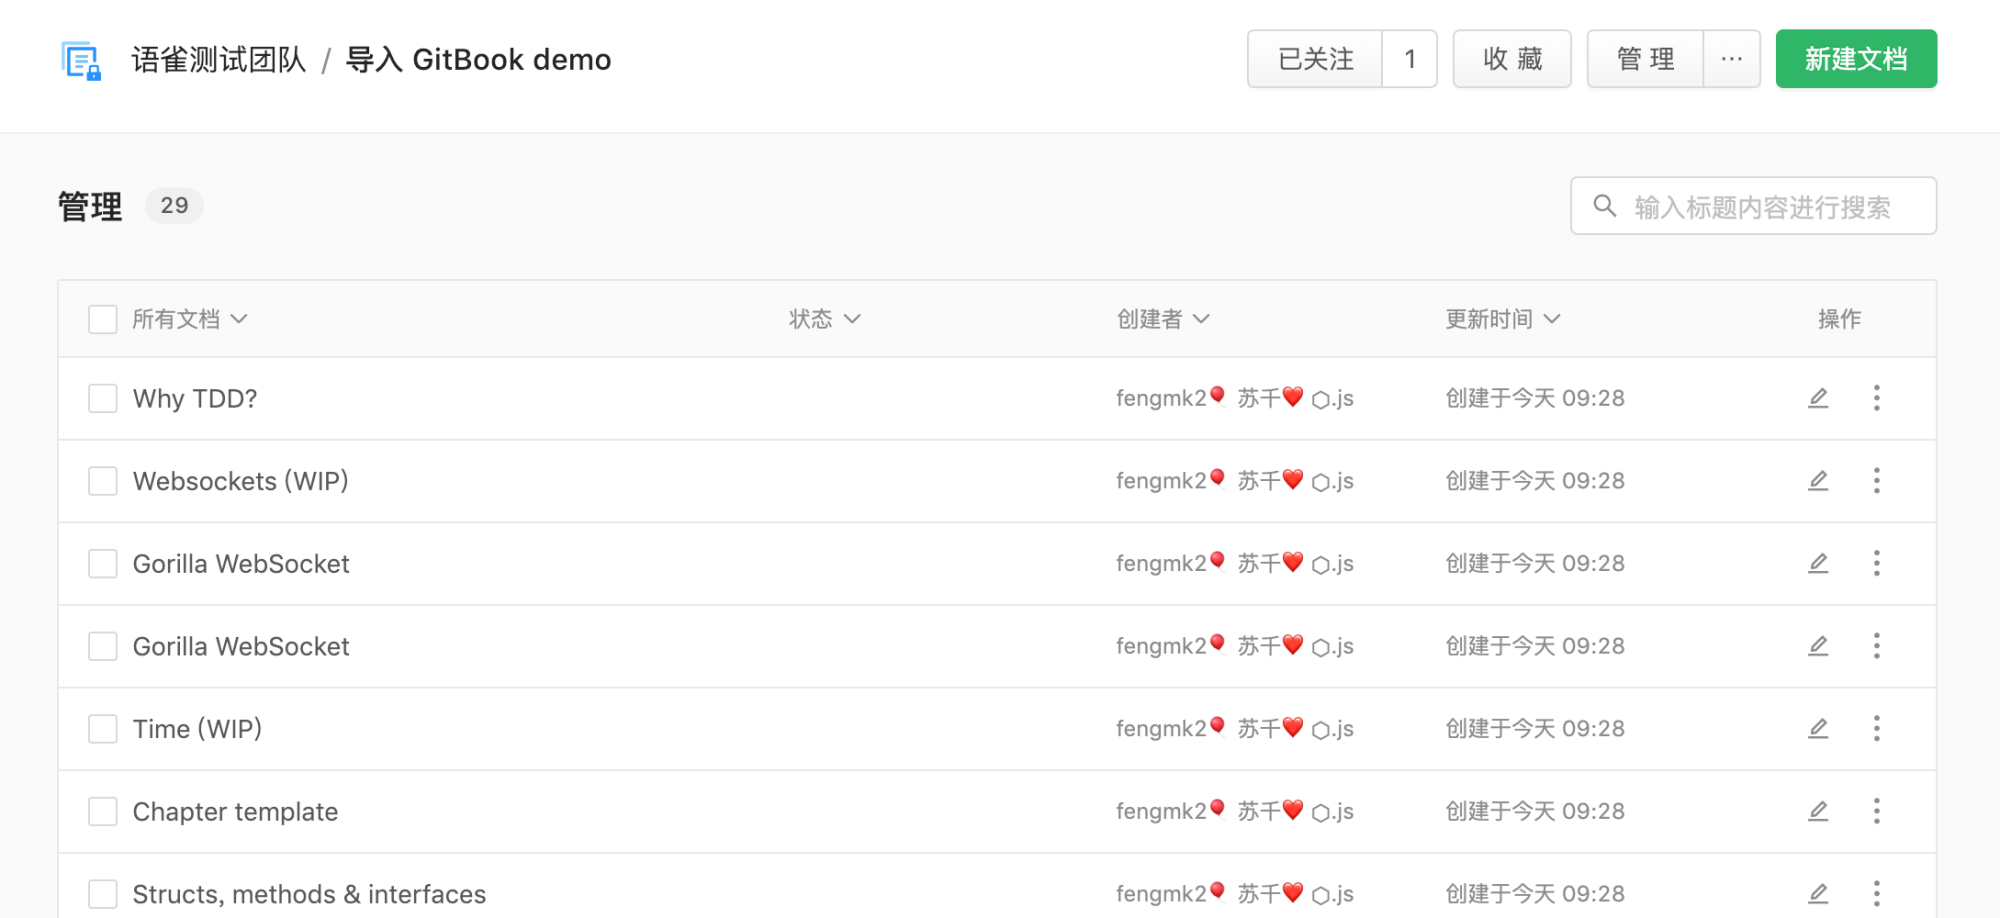2000x918 pixels.
Task: Click the 新建文档 button
Action: (1855, 59)
